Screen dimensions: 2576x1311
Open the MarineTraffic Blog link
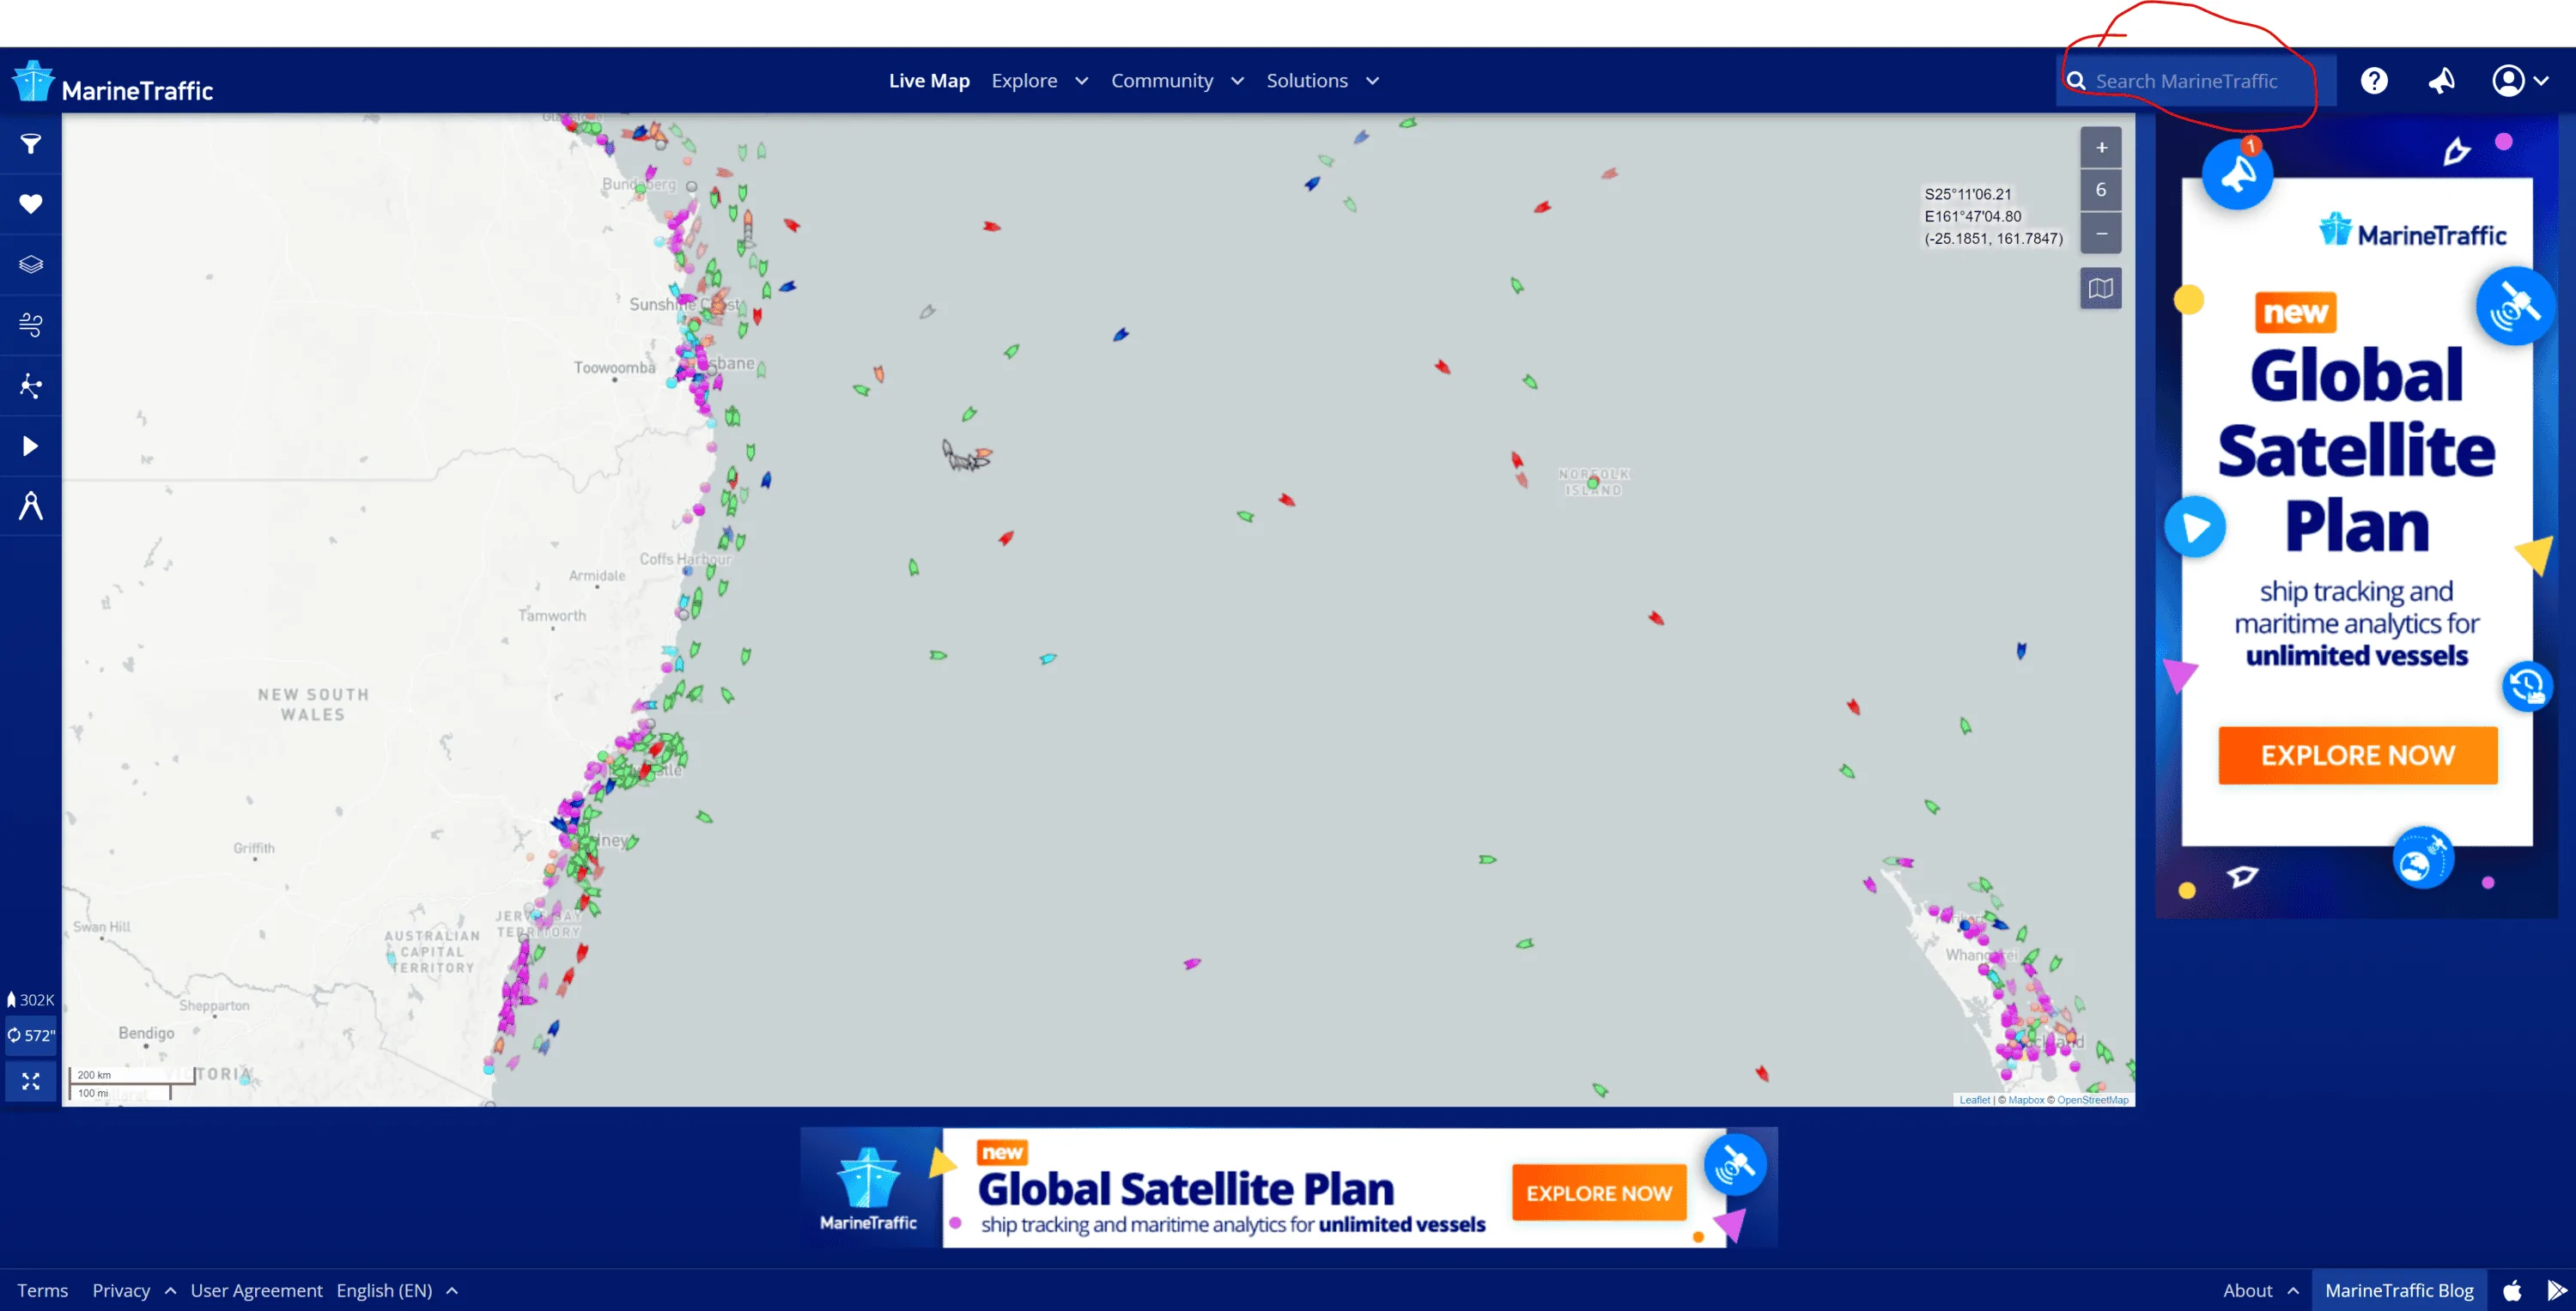pyautogui.click(x=2399, y=1290)
